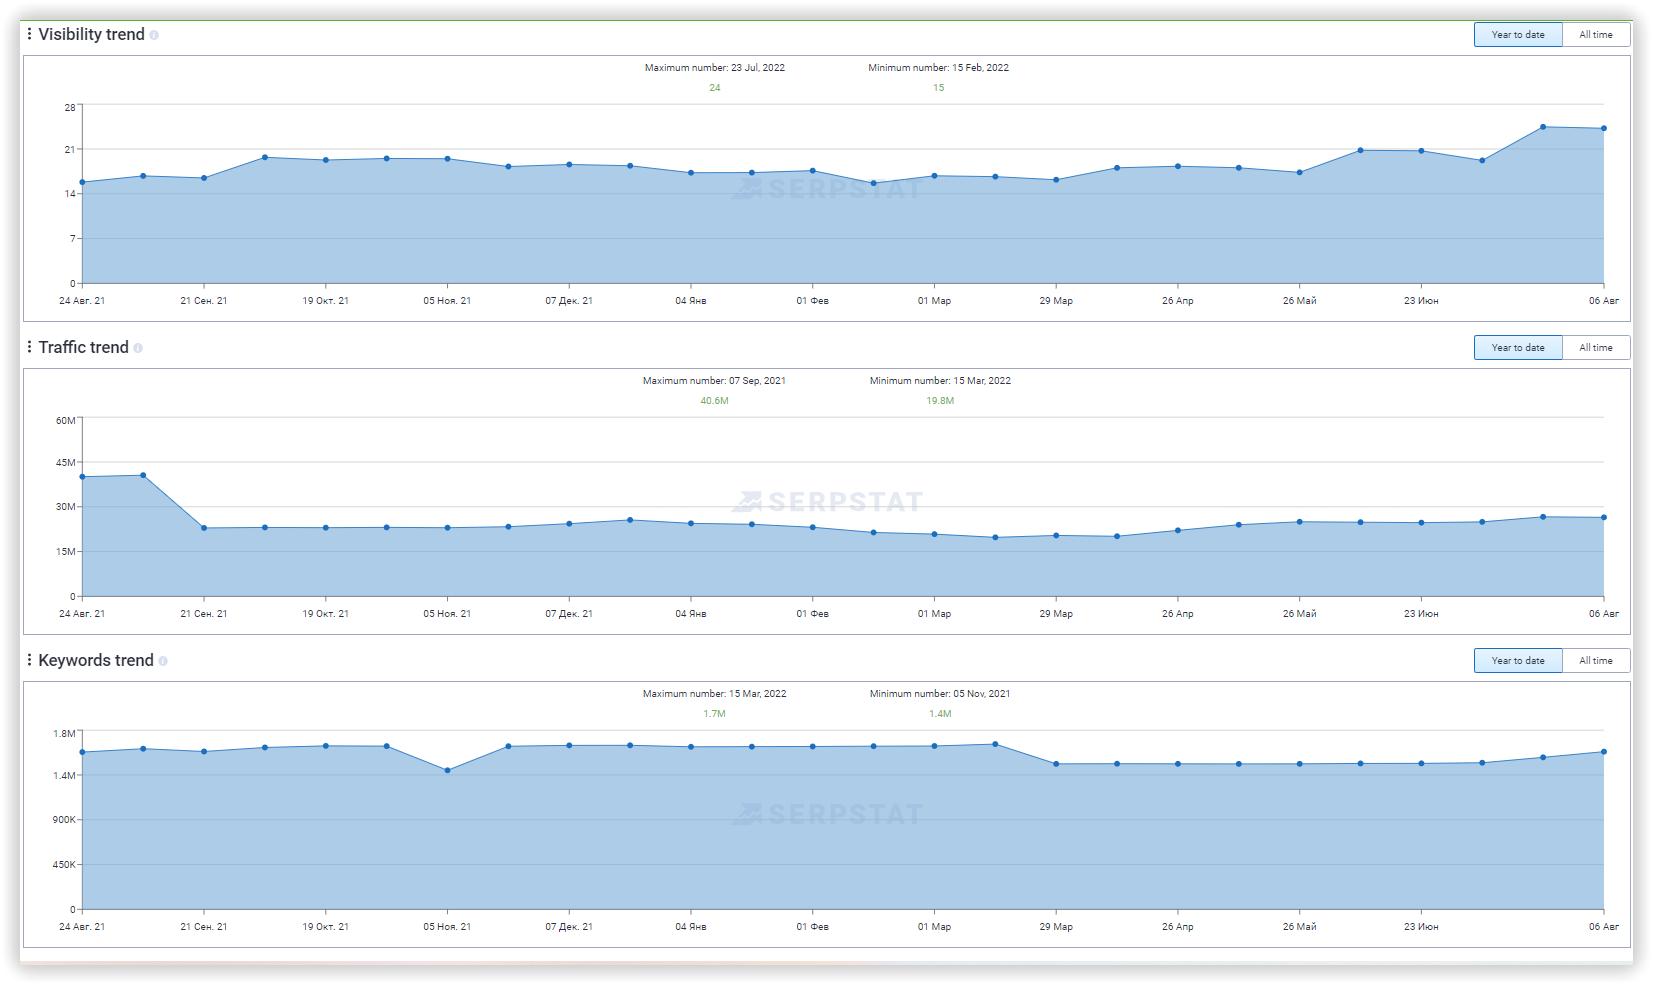Open the Visibility trend info tooltip icon

coord(154,35)
